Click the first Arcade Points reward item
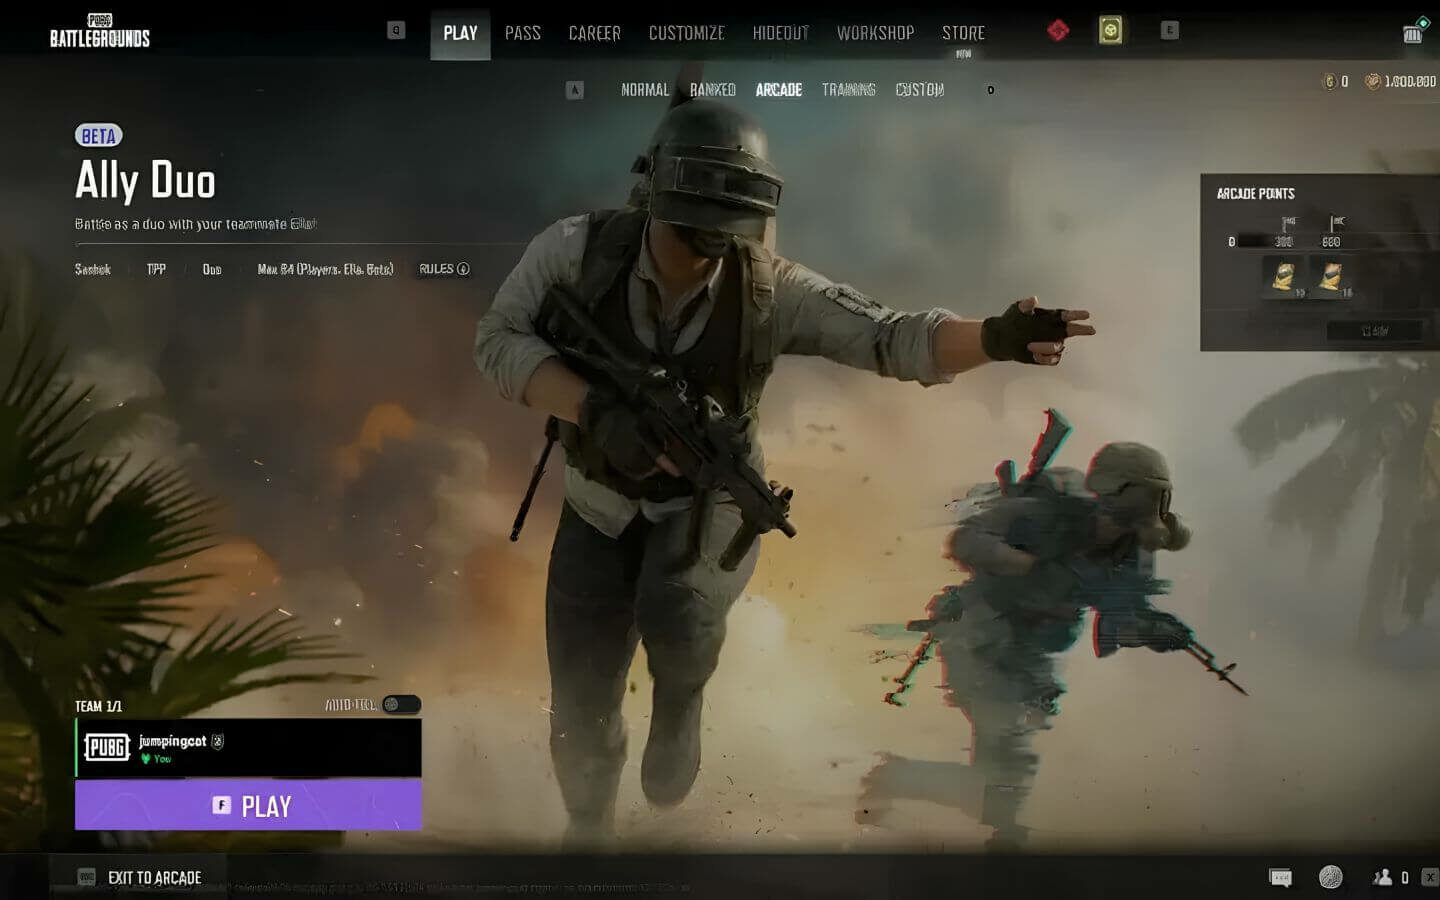This screenshot has height=900, width=1440. point(1284,277)
